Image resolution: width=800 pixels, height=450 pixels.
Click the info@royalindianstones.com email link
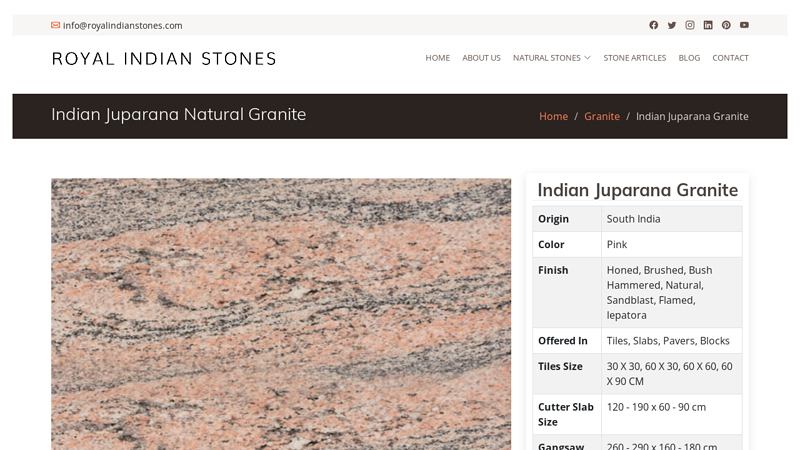122,26
